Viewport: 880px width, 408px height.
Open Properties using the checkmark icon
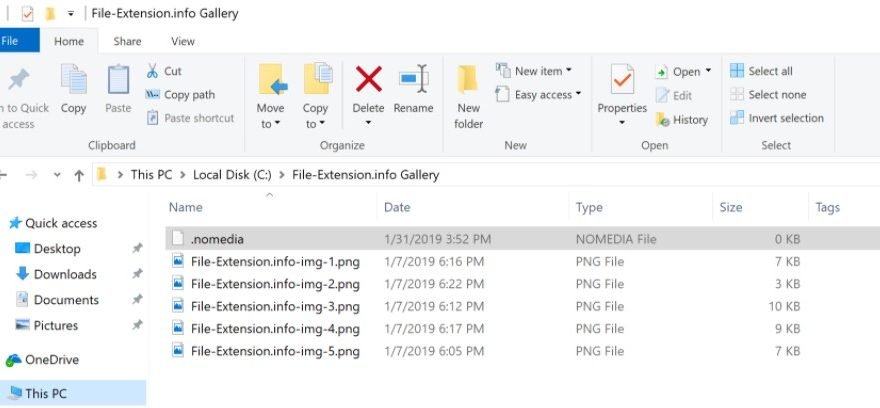pyautogui.click(x=622, y=80)
